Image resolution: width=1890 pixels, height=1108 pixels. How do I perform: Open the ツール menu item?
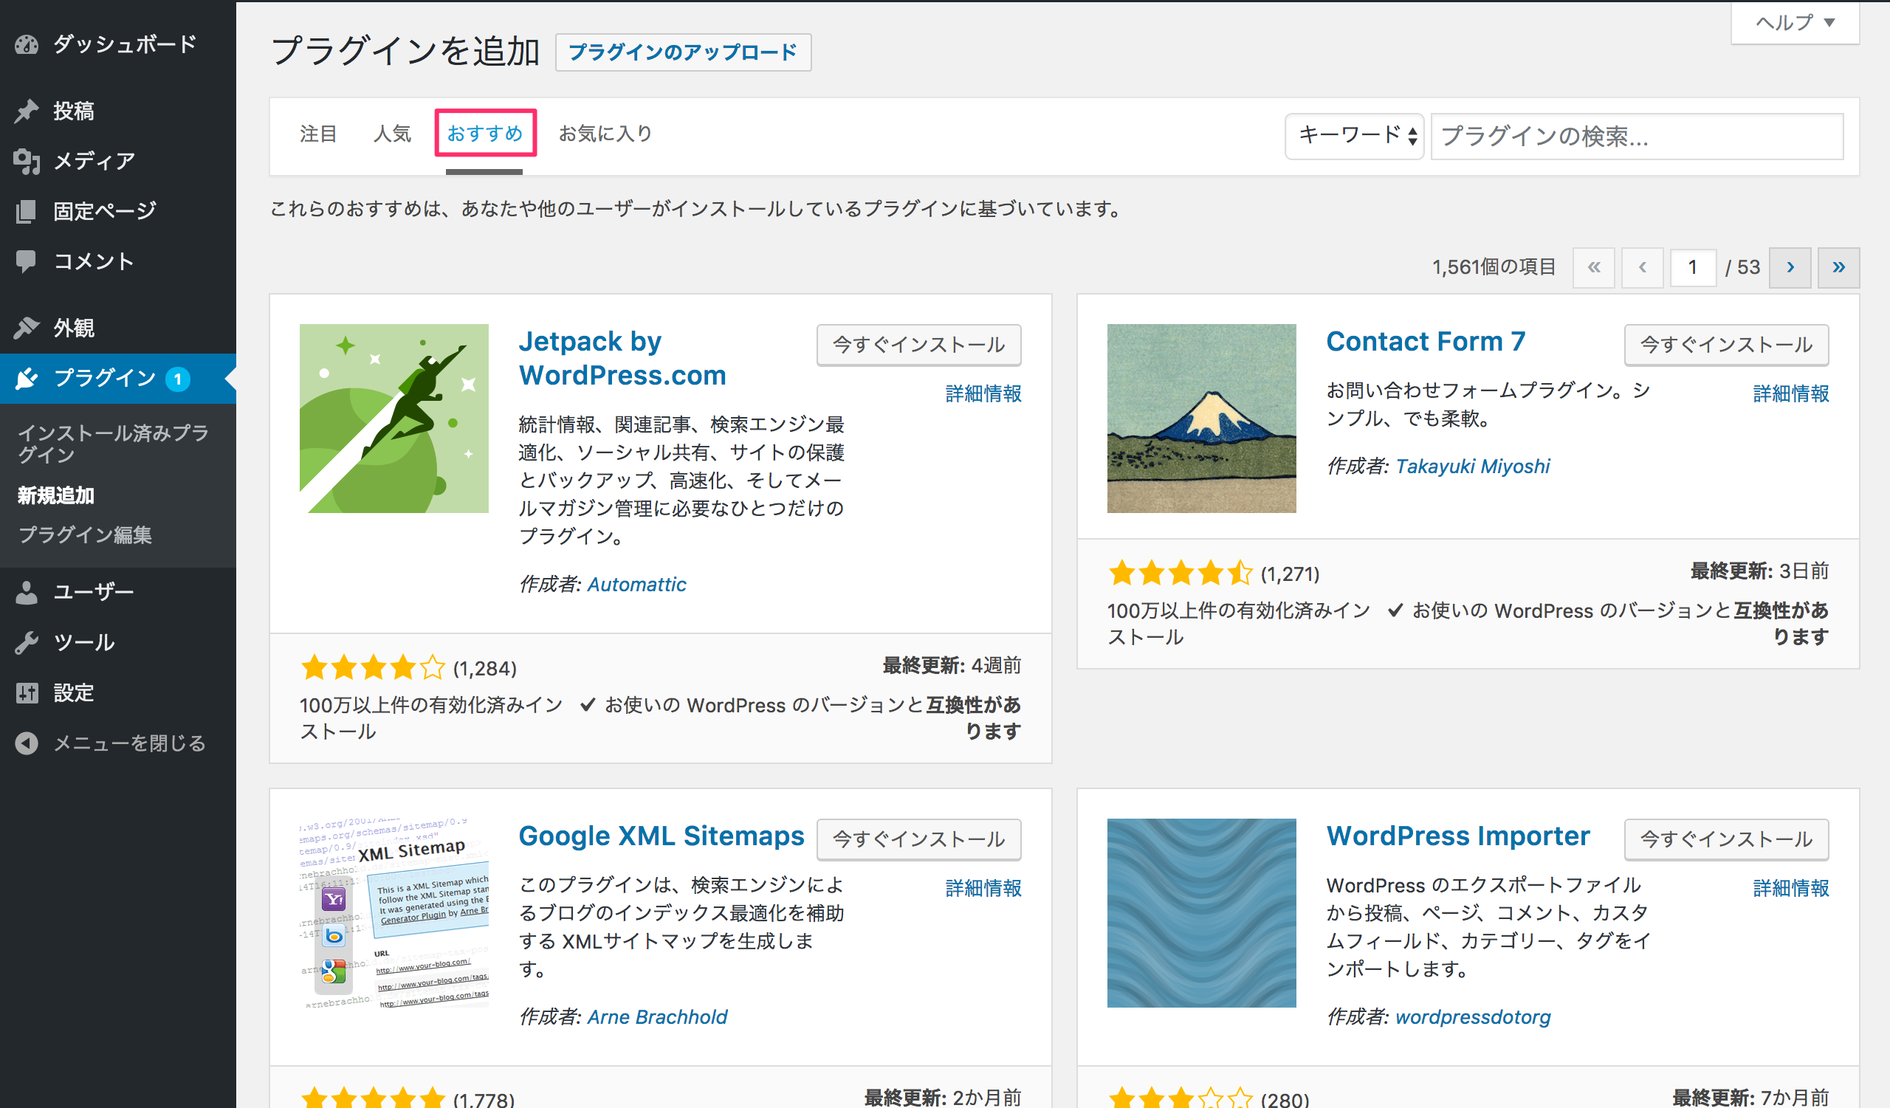(118, 642)
